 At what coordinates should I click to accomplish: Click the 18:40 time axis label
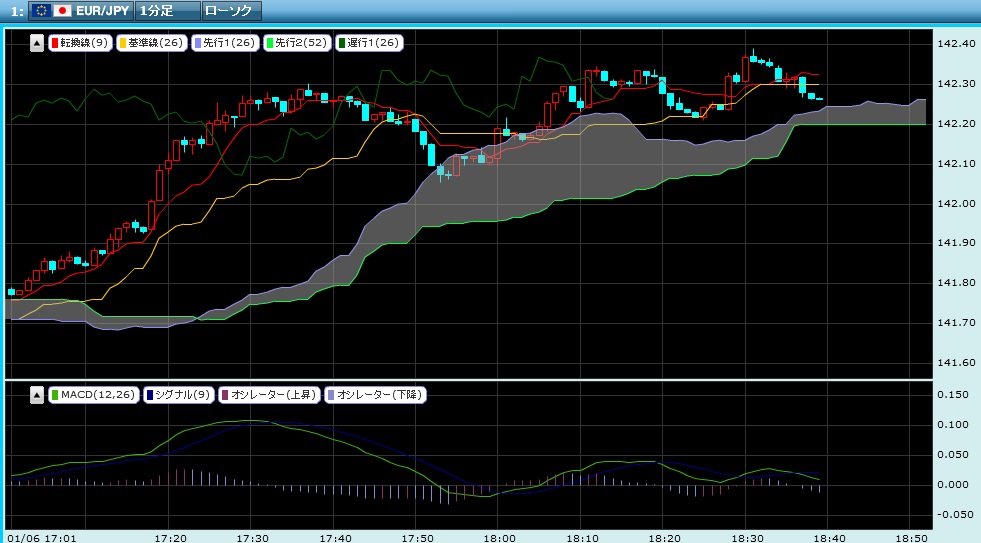(x=829, y=538)
